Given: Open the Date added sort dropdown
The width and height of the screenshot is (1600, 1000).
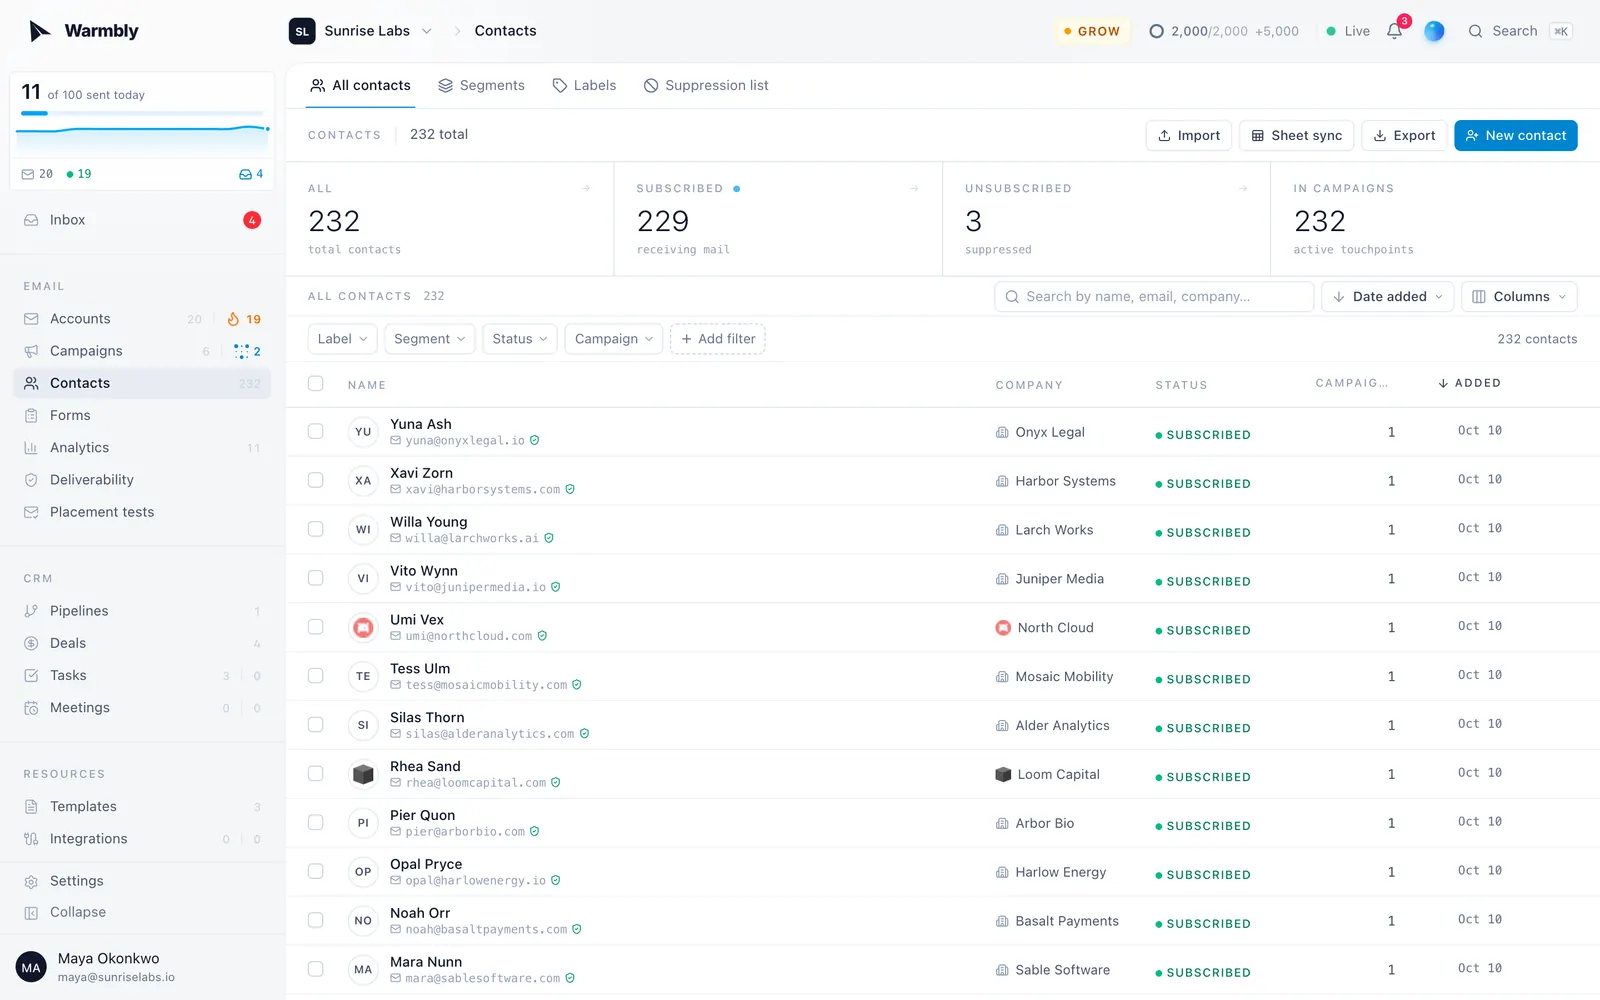Looking at the screenshot, I should coord(1388,297).
